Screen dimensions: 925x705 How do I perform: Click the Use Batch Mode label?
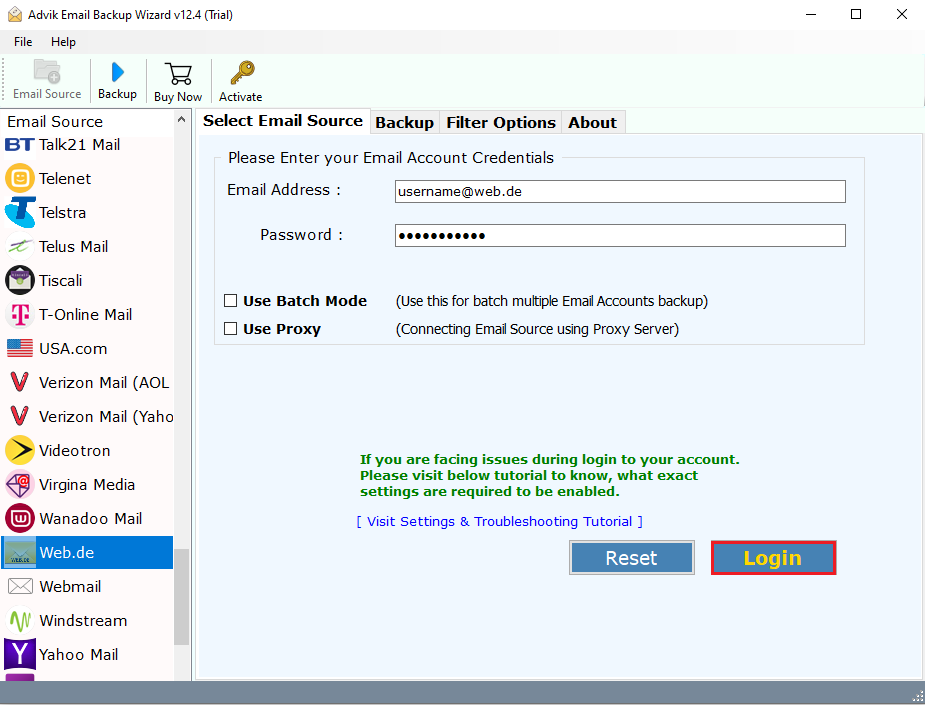[305, 301]
